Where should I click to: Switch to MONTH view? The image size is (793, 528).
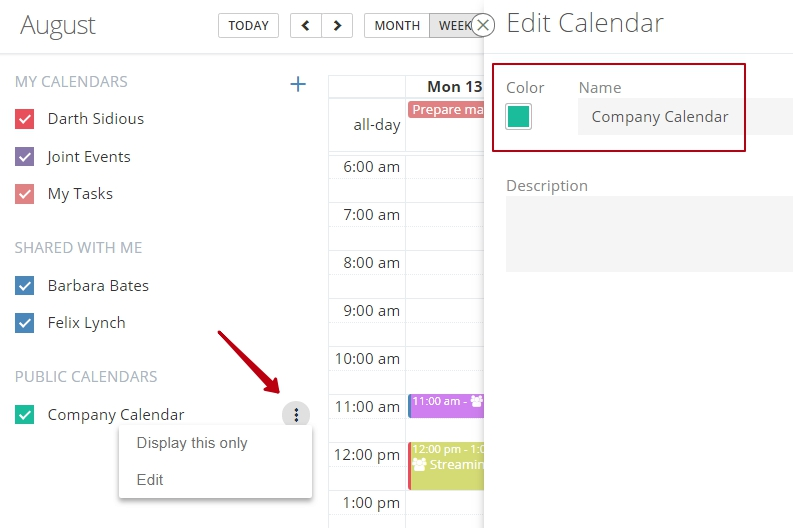397,26
